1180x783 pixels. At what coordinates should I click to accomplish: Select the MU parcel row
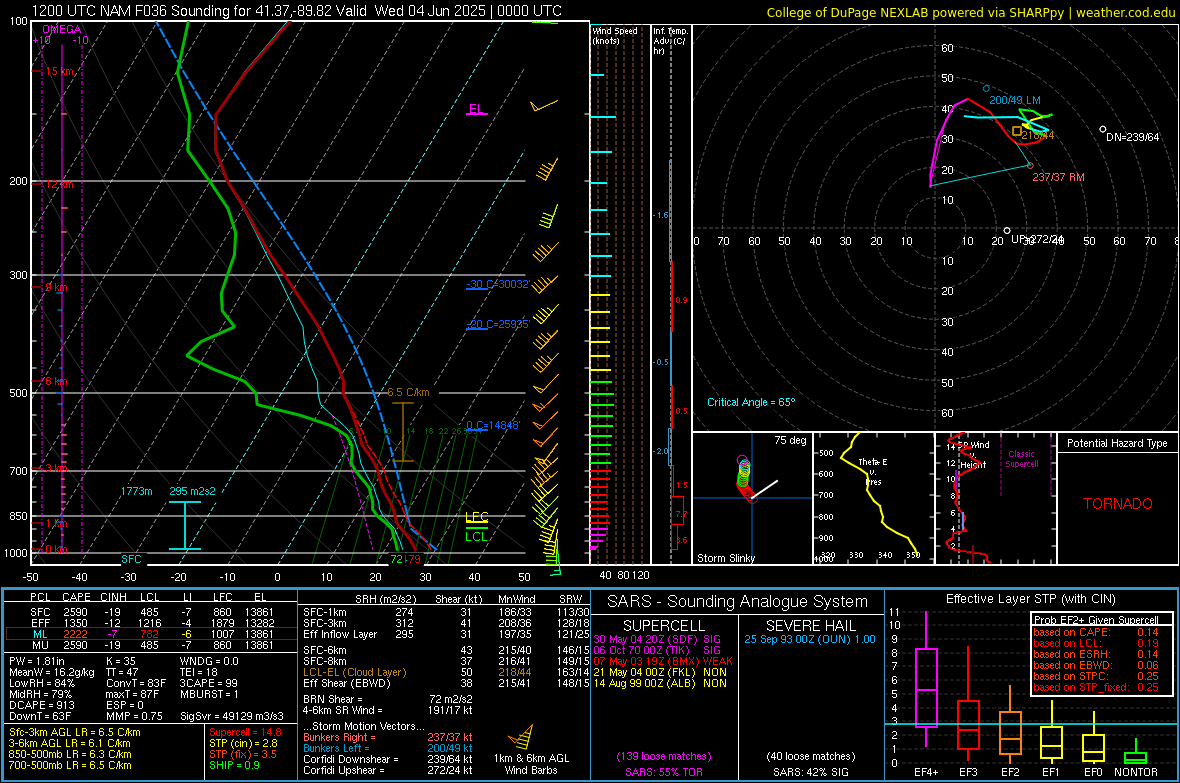tap(151, 644)
